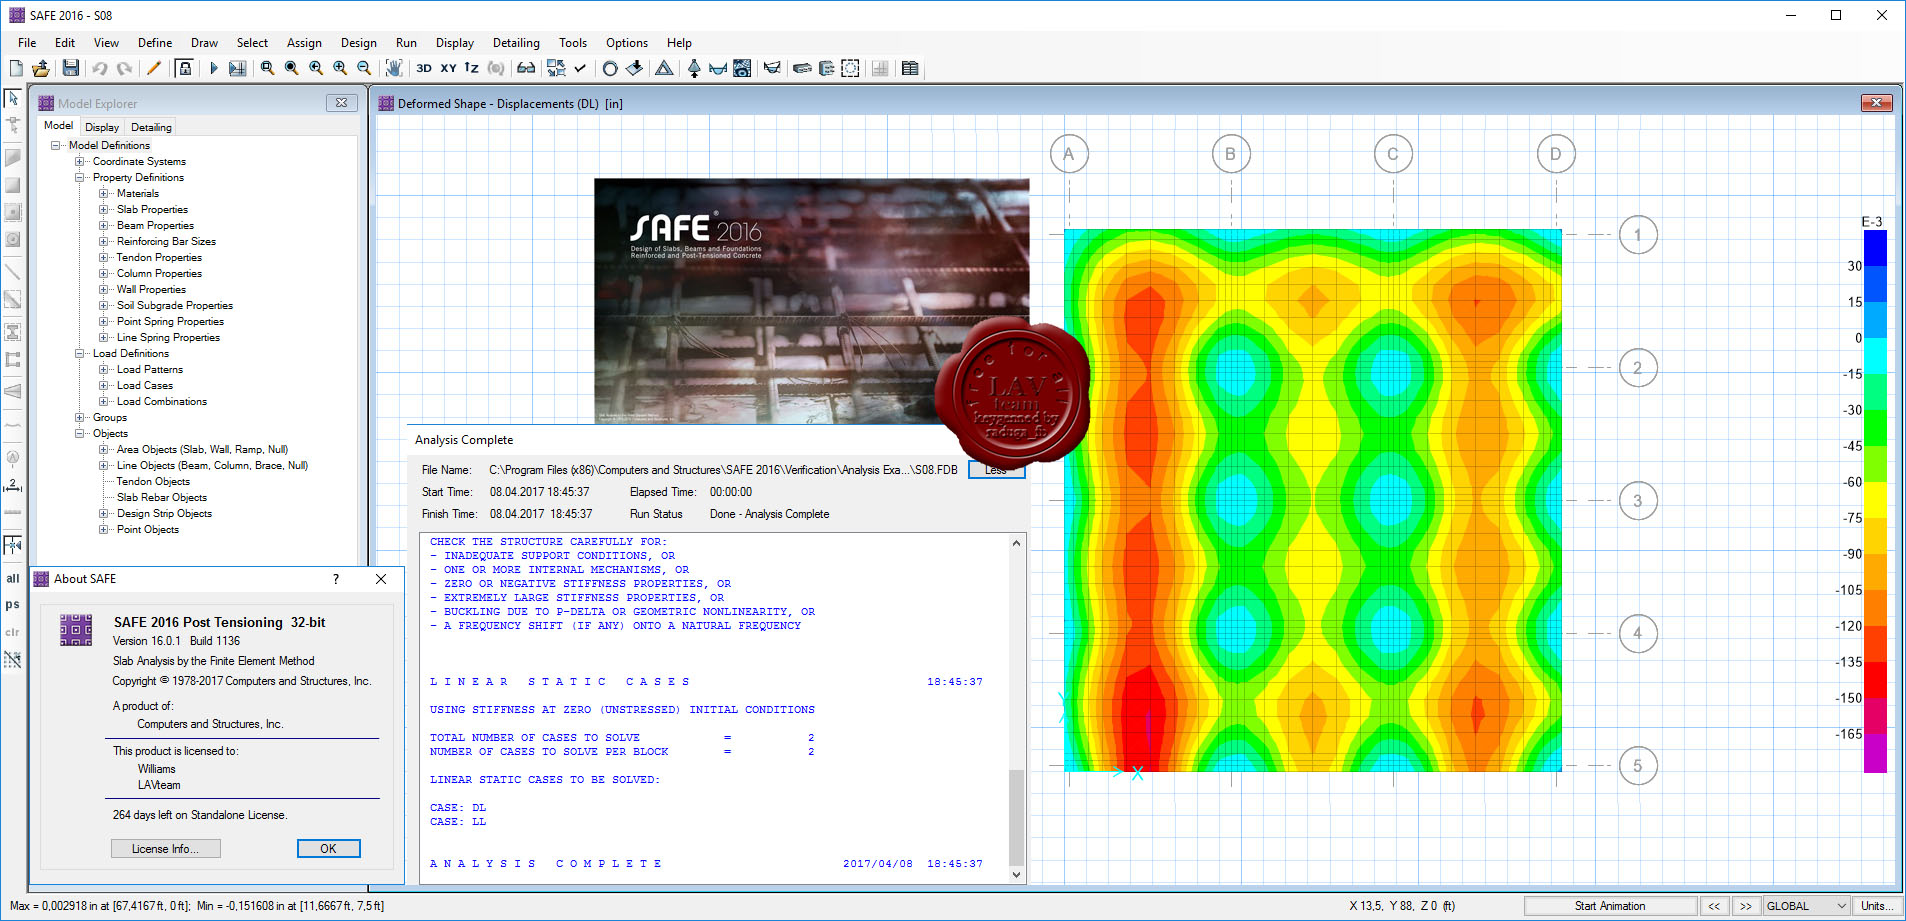Expand the Slab Properties node
This screenshot has height=921, width=1906.
coord(104,209)
